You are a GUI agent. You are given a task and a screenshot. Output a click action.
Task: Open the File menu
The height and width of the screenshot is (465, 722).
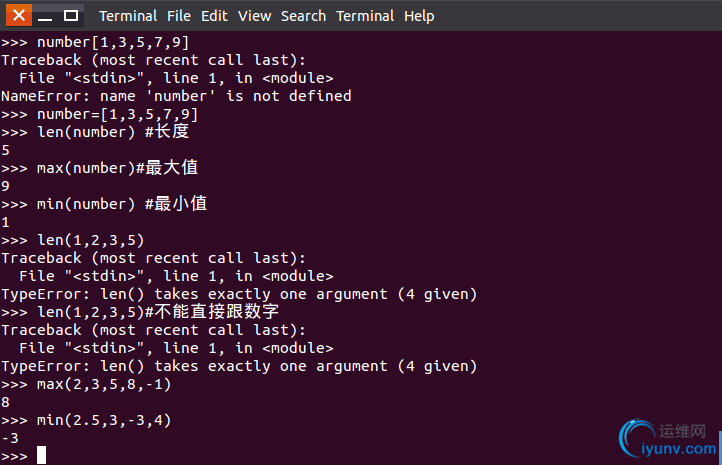tap(179, 16)
